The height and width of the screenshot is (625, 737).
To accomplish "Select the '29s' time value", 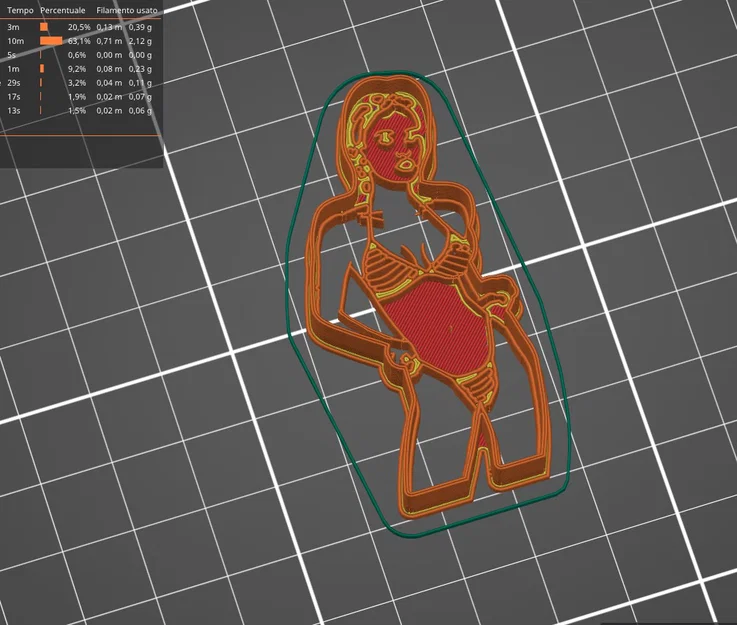I will 14,83.
